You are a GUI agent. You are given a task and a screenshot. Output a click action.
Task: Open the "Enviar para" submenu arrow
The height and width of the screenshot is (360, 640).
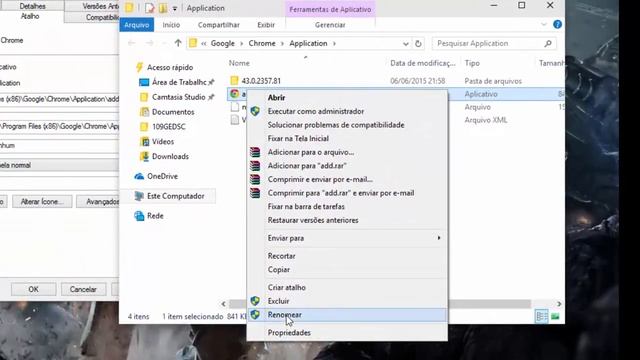(x=439, y=238)
